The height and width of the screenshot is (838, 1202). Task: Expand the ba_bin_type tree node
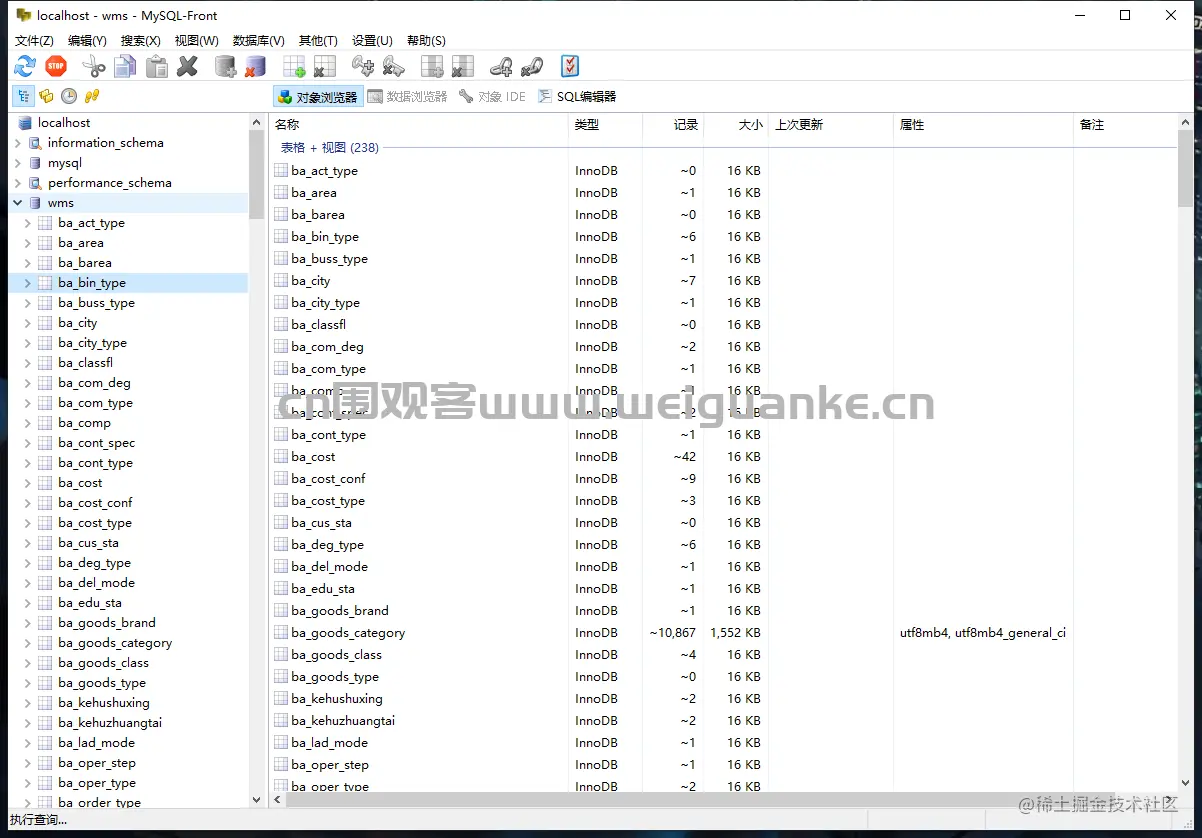[x=28, y=283]
